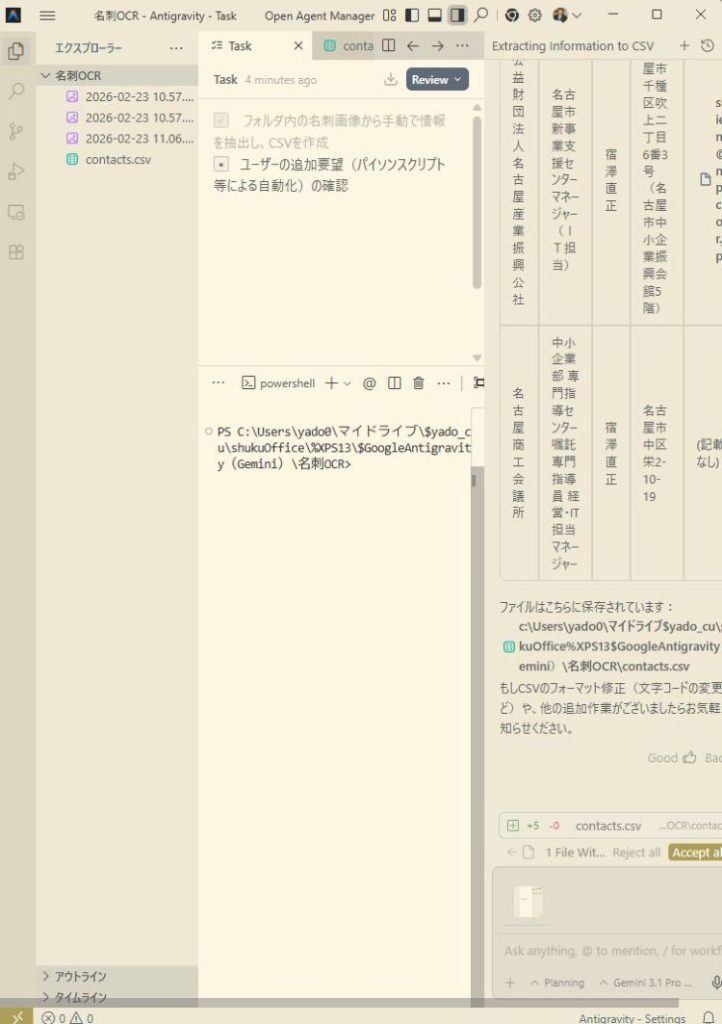Collapse the 名刺OCR folder
722x1024 pixels.
tap(78, 76)
